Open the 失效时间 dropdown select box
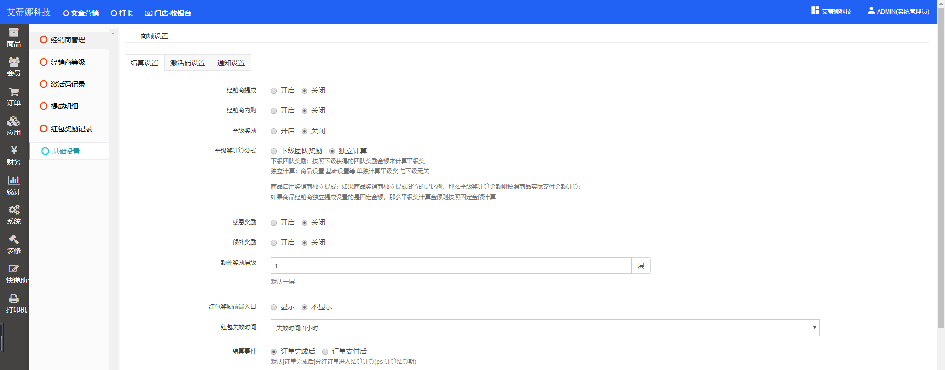The image size is (945, 370). [545, 327]
